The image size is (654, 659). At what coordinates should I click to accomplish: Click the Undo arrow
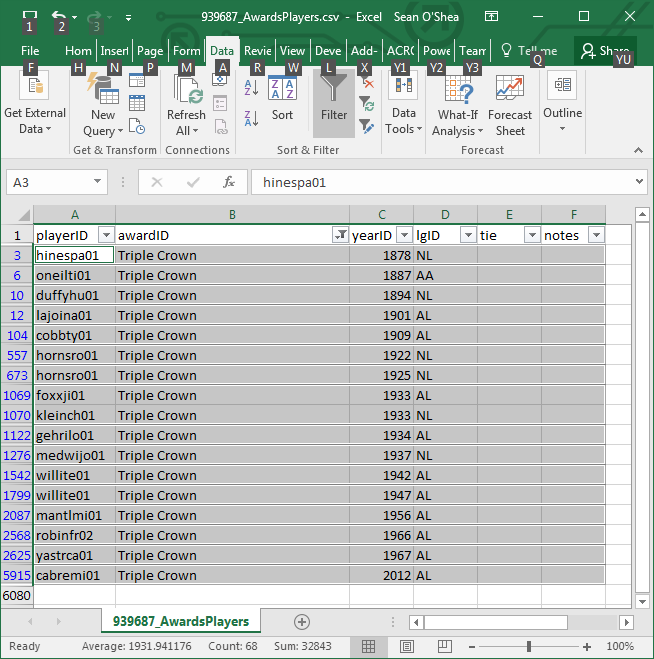pyautogui.click(x=58, y=17)
